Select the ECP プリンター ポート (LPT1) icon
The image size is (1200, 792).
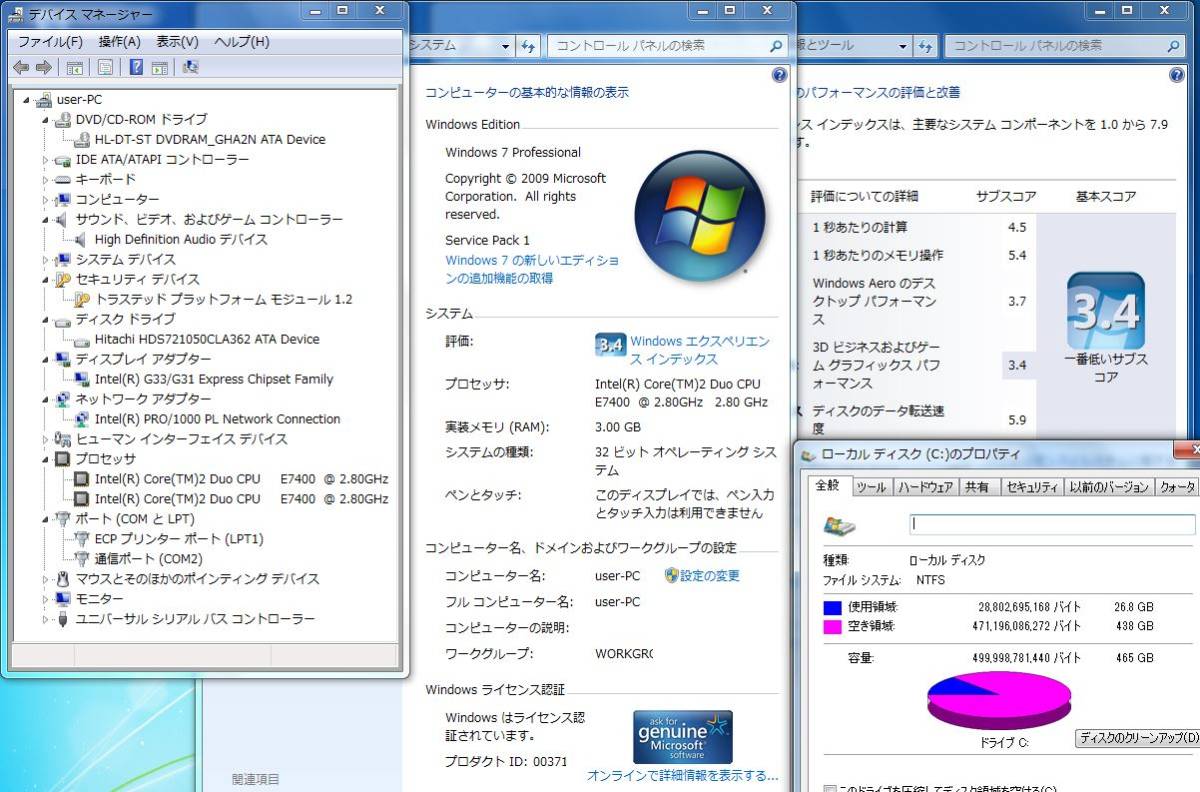[x=82, y=539]
